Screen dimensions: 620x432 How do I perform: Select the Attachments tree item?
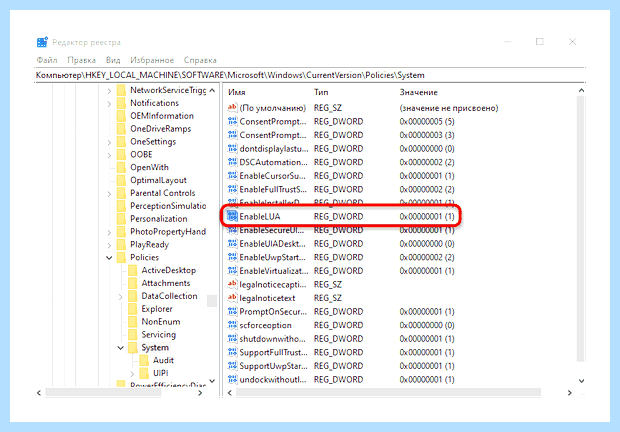click(166, 283)
